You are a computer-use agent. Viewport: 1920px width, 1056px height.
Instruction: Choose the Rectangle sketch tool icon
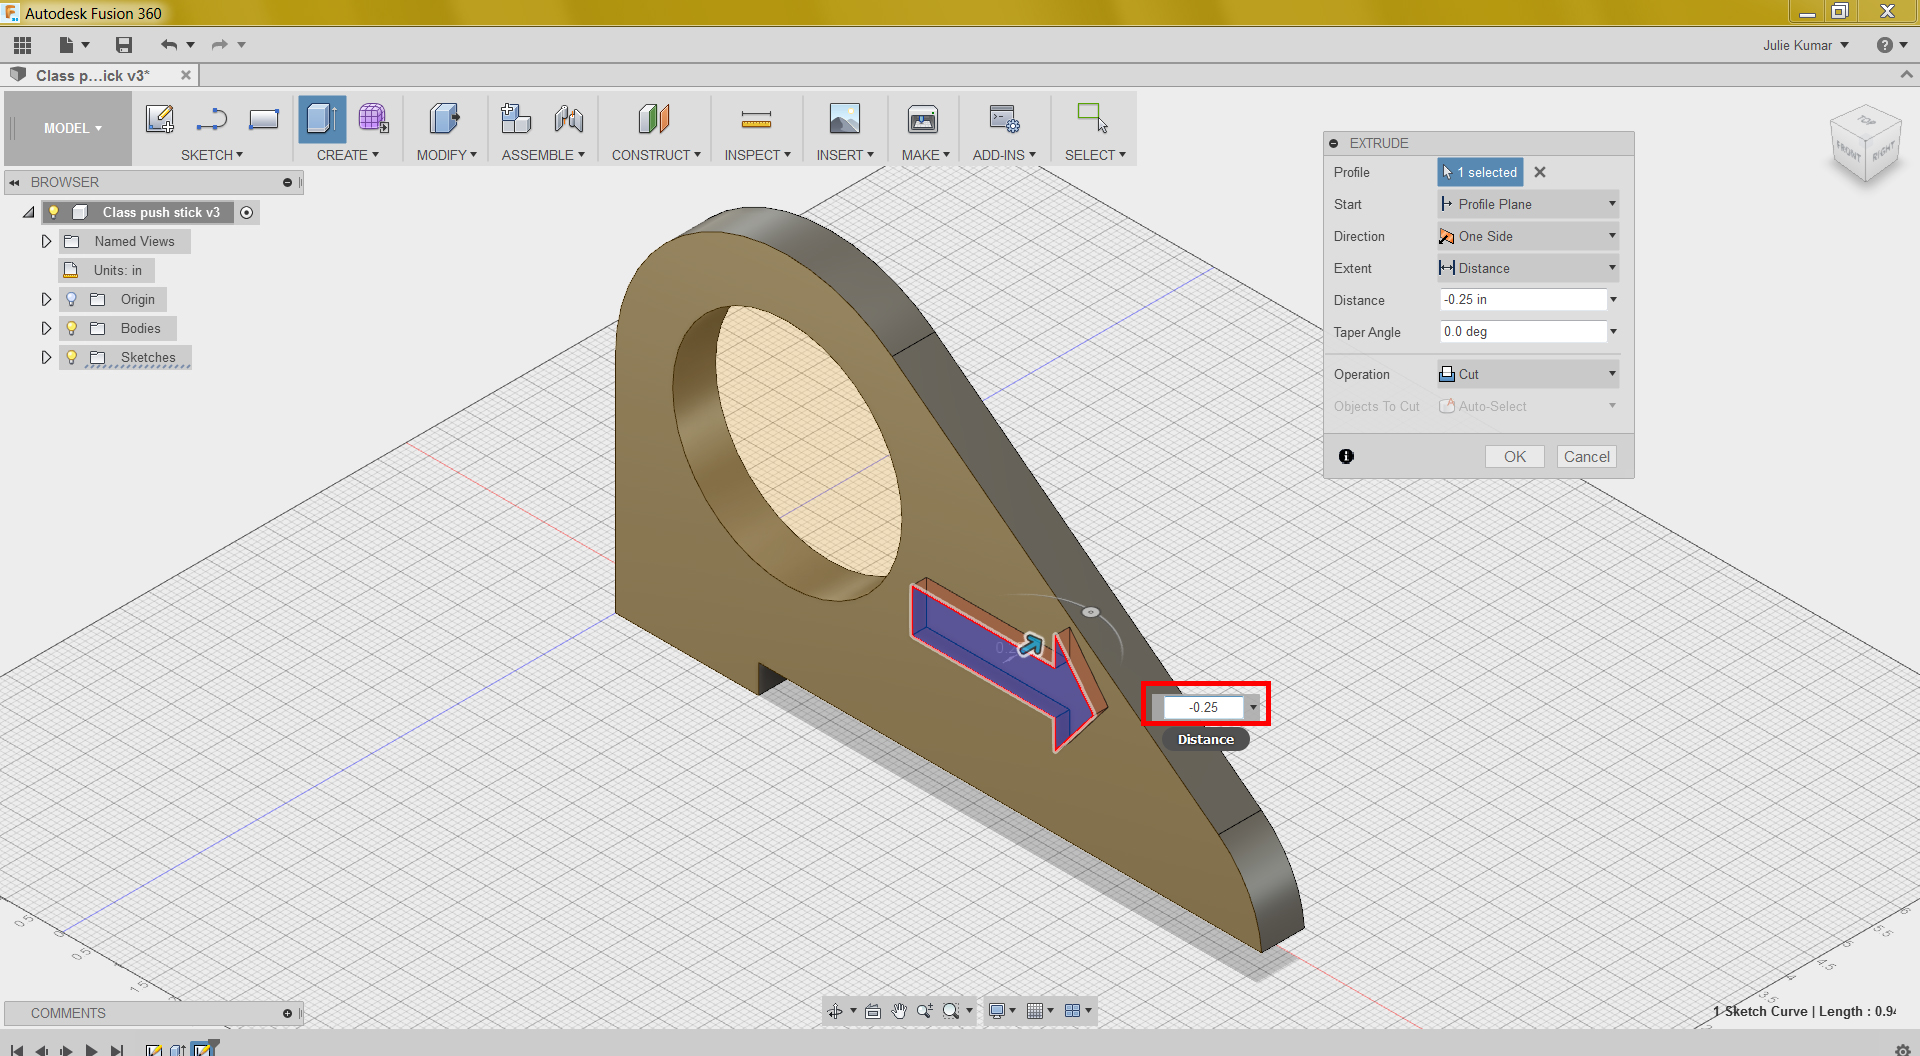264,119
